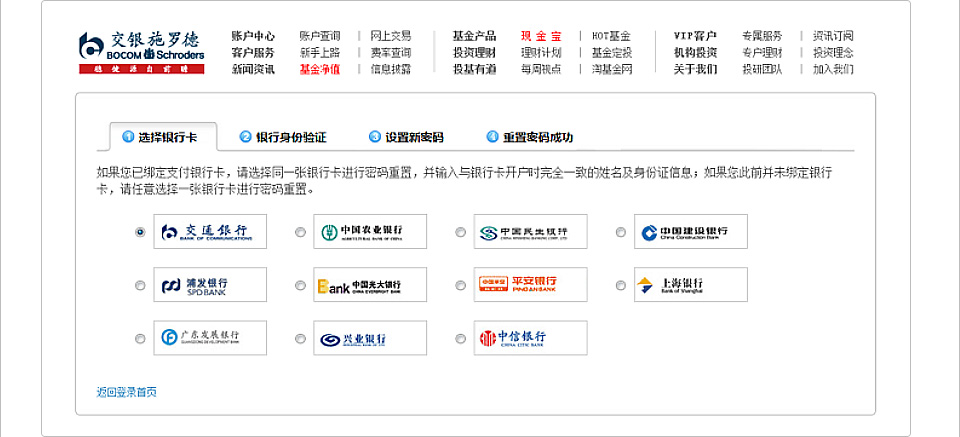The height and width of the screenshot is (437, 960).
Task: Open the 基金定投 link
Action: (612, 53)
